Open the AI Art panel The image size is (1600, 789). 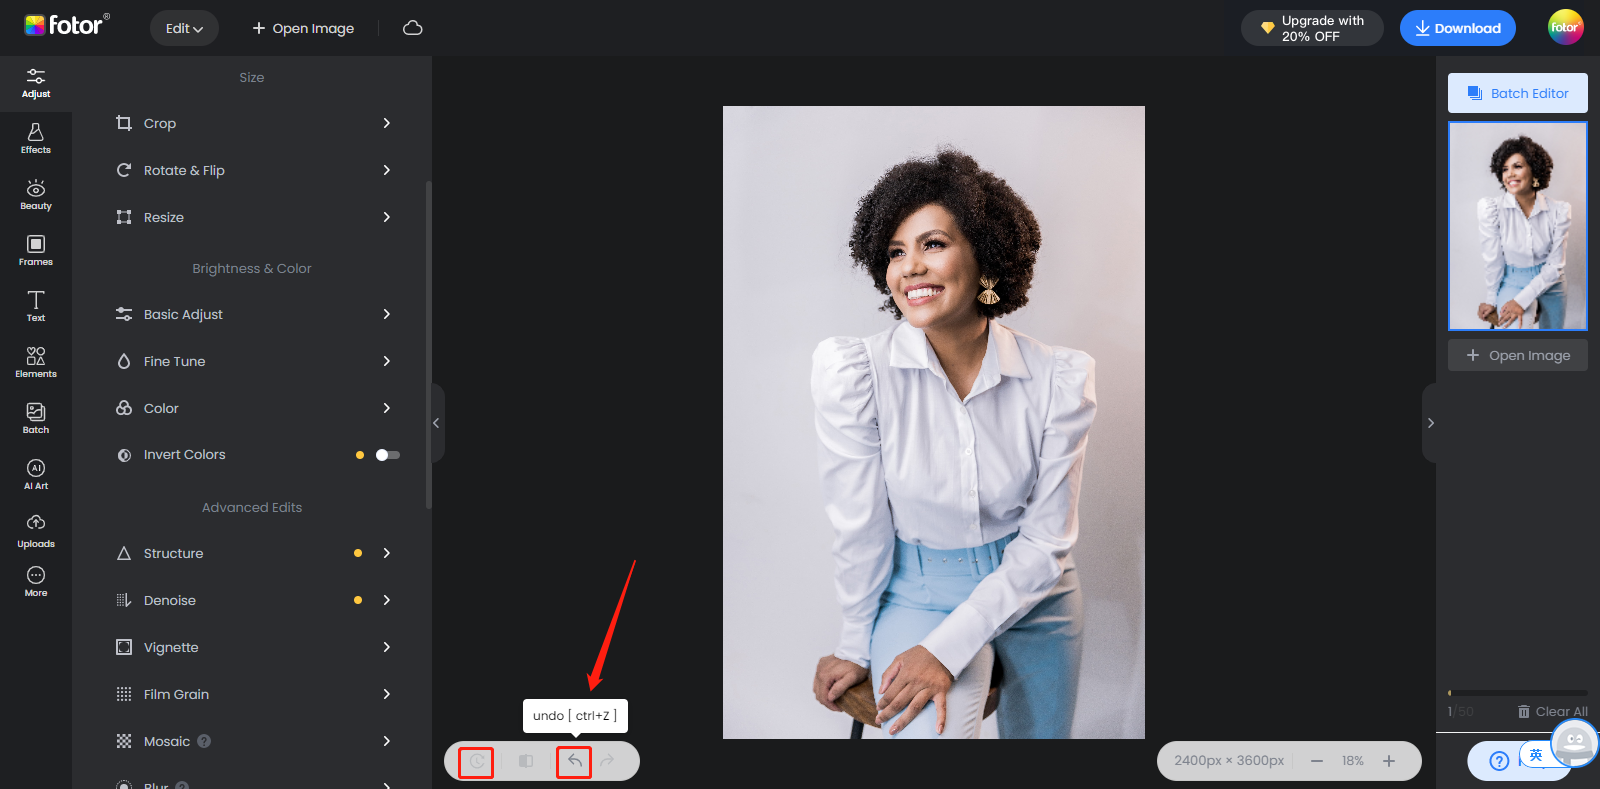coord(36,475)
